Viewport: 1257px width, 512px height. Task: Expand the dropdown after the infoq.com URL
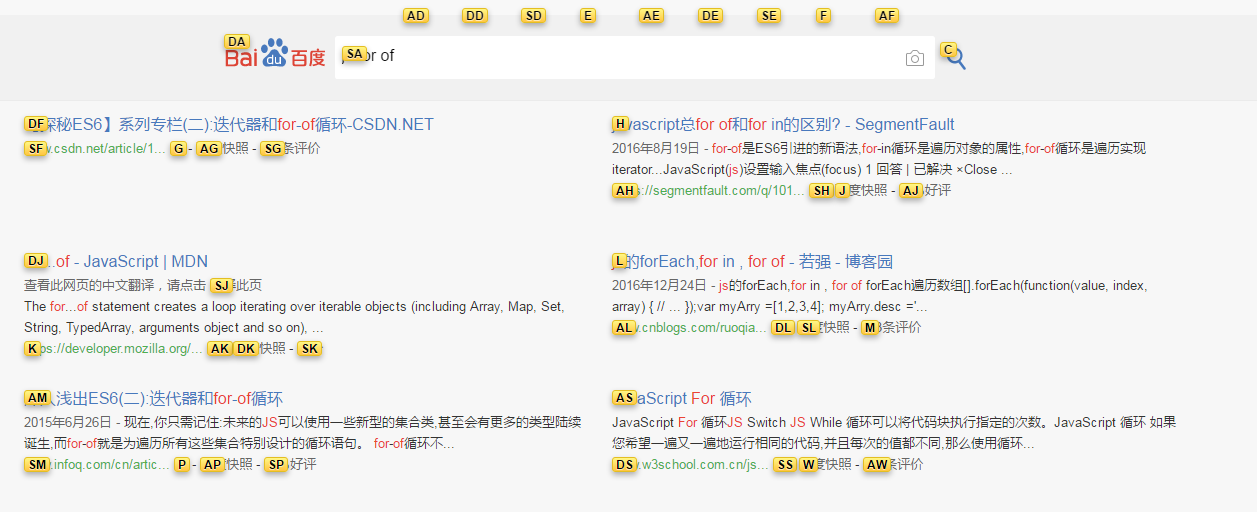coord(182,465)
